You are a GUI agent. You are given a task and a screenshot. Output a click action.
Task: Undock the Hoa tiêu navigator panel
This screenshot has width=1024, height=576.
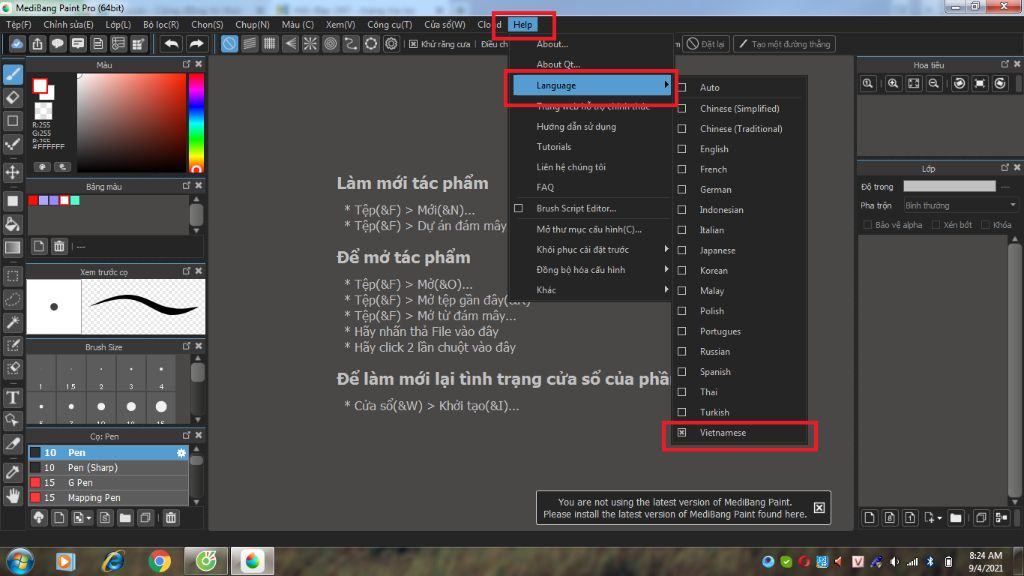click(1004, 64)
